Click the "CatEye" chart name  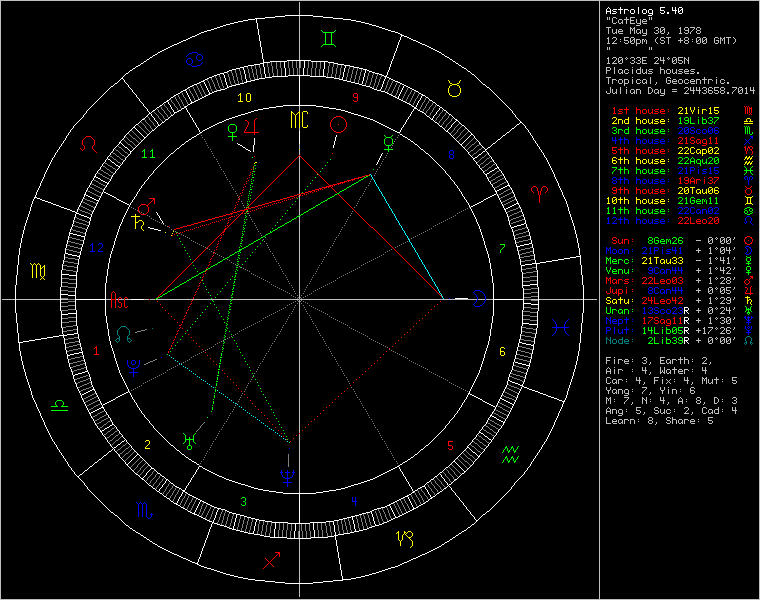coord(629,21)
